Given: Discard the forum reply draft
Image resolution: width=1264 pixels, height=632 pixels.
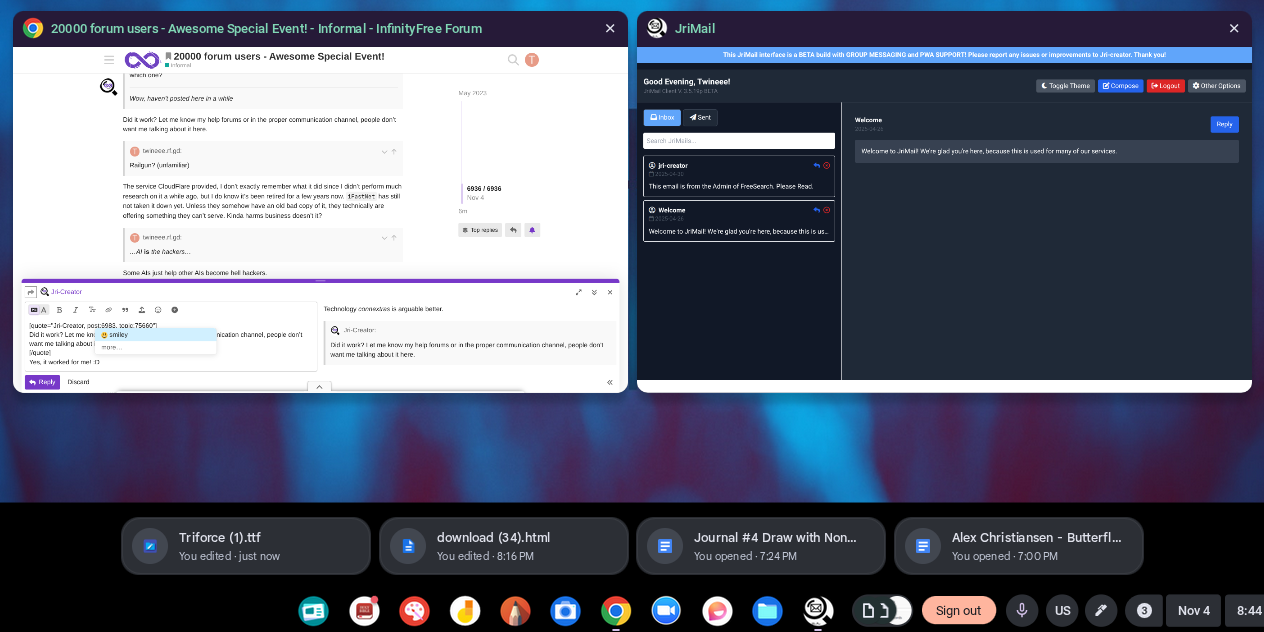Looking at the screenshot, I should pyautogui.click(x=78, y=382).
